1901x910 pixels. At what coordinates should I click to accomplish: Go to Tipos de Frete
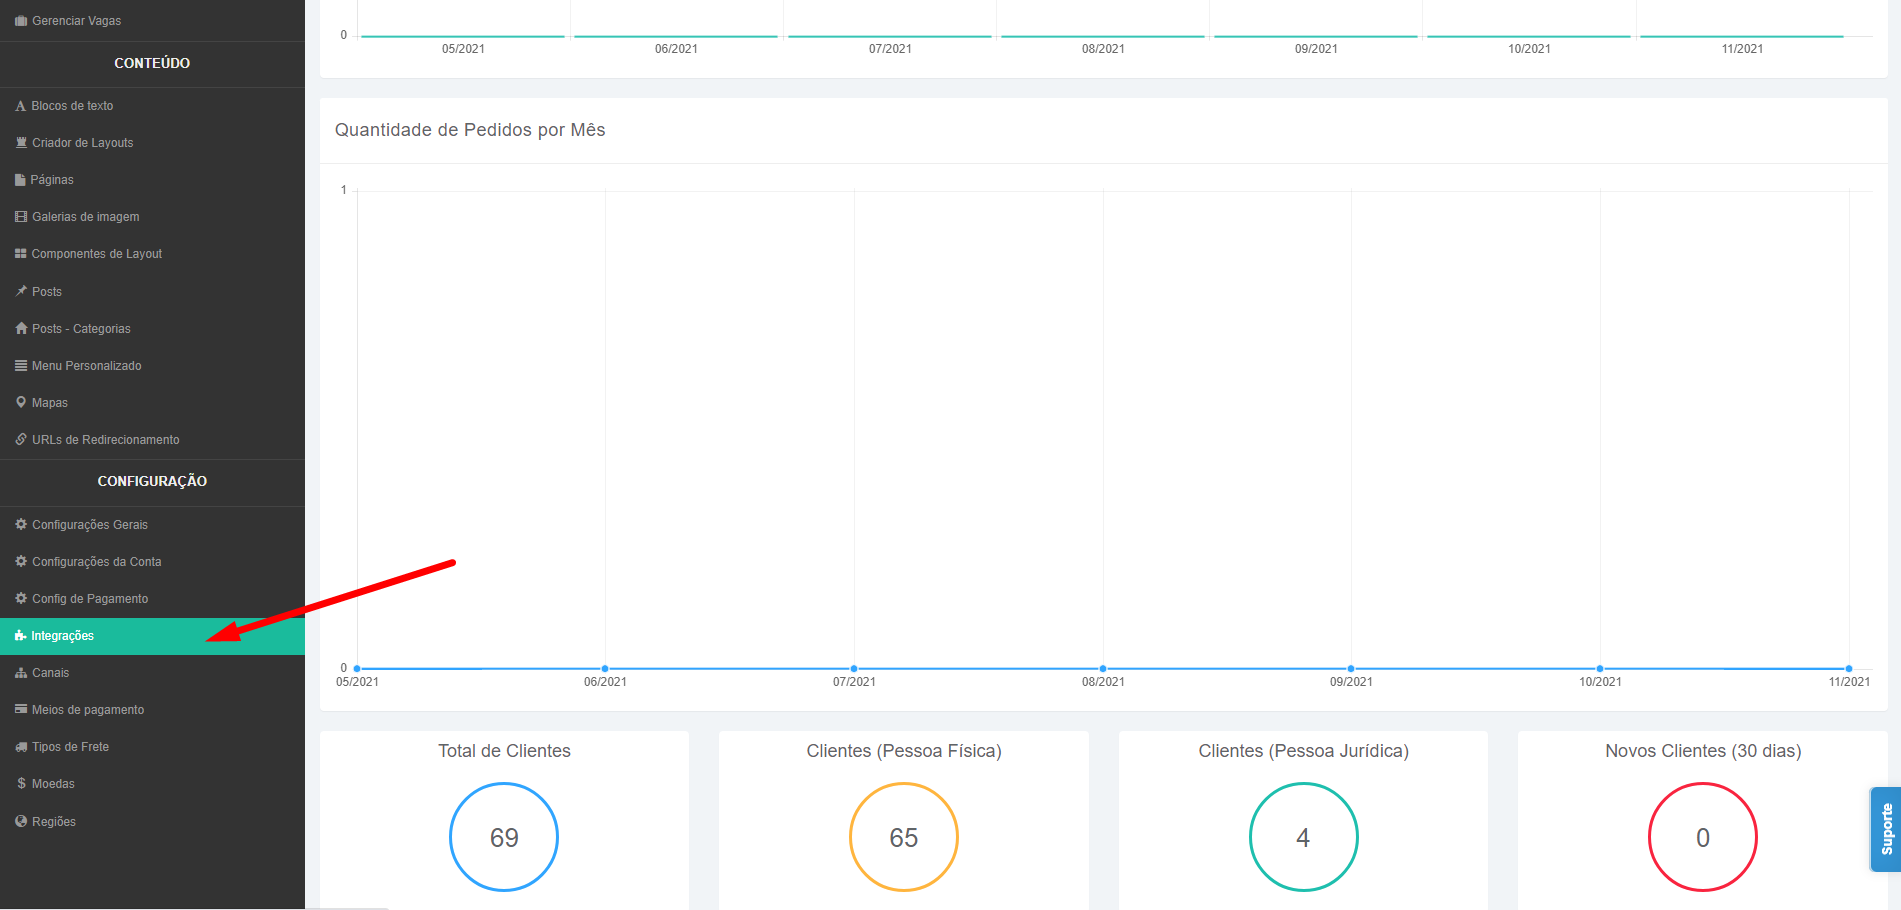click(x=152, y=747)
